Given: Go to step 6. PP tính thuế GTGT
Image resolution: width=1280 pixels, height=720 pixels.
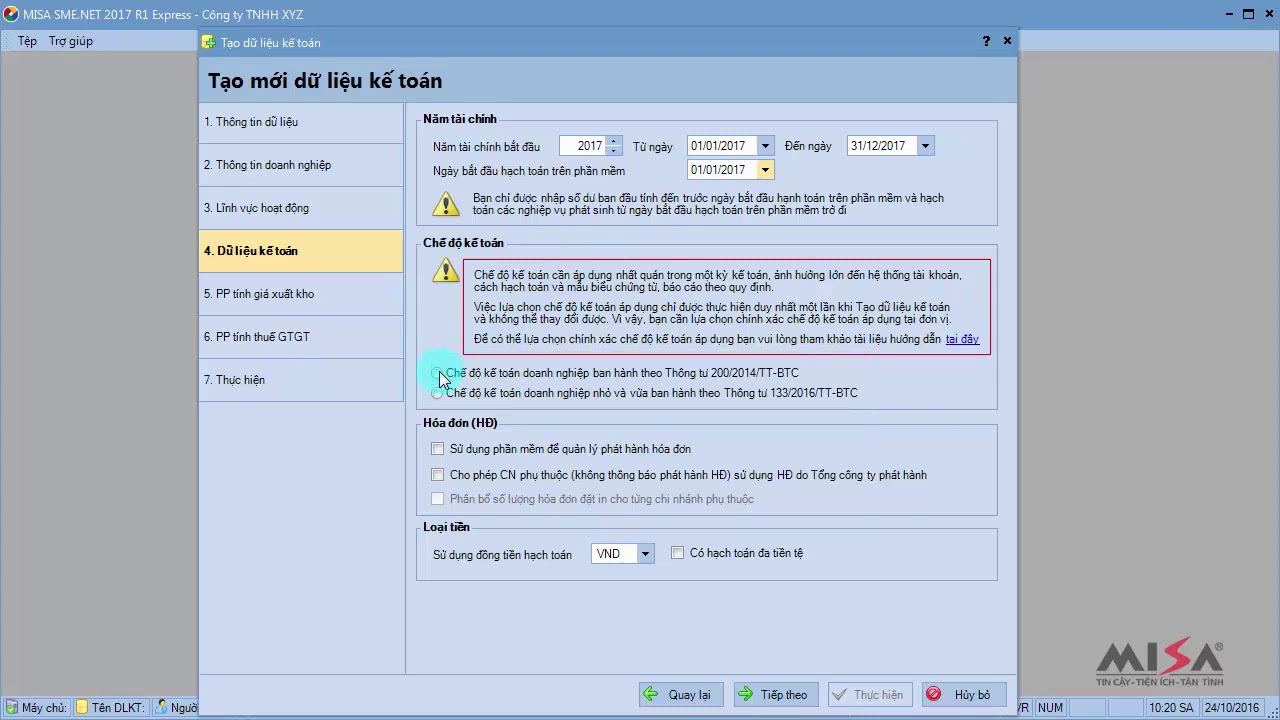Looking at the screenshot, I should click(301, 337).
